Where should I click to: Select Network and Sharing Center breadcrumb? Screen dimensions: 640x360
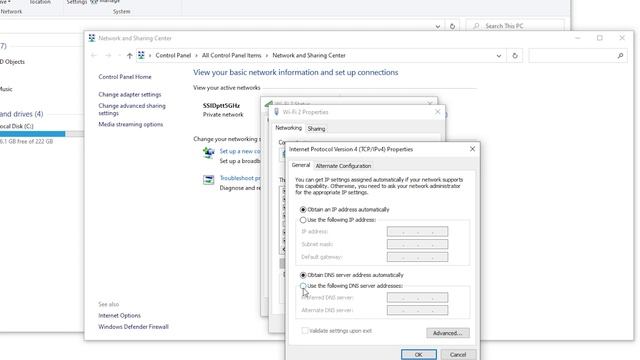coord(309,56)
